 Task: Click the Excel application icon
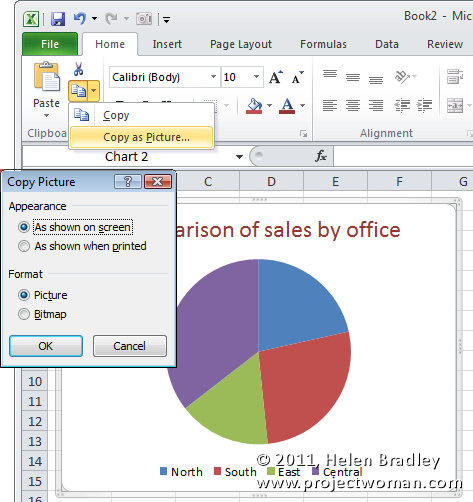[x=31, y=19]
